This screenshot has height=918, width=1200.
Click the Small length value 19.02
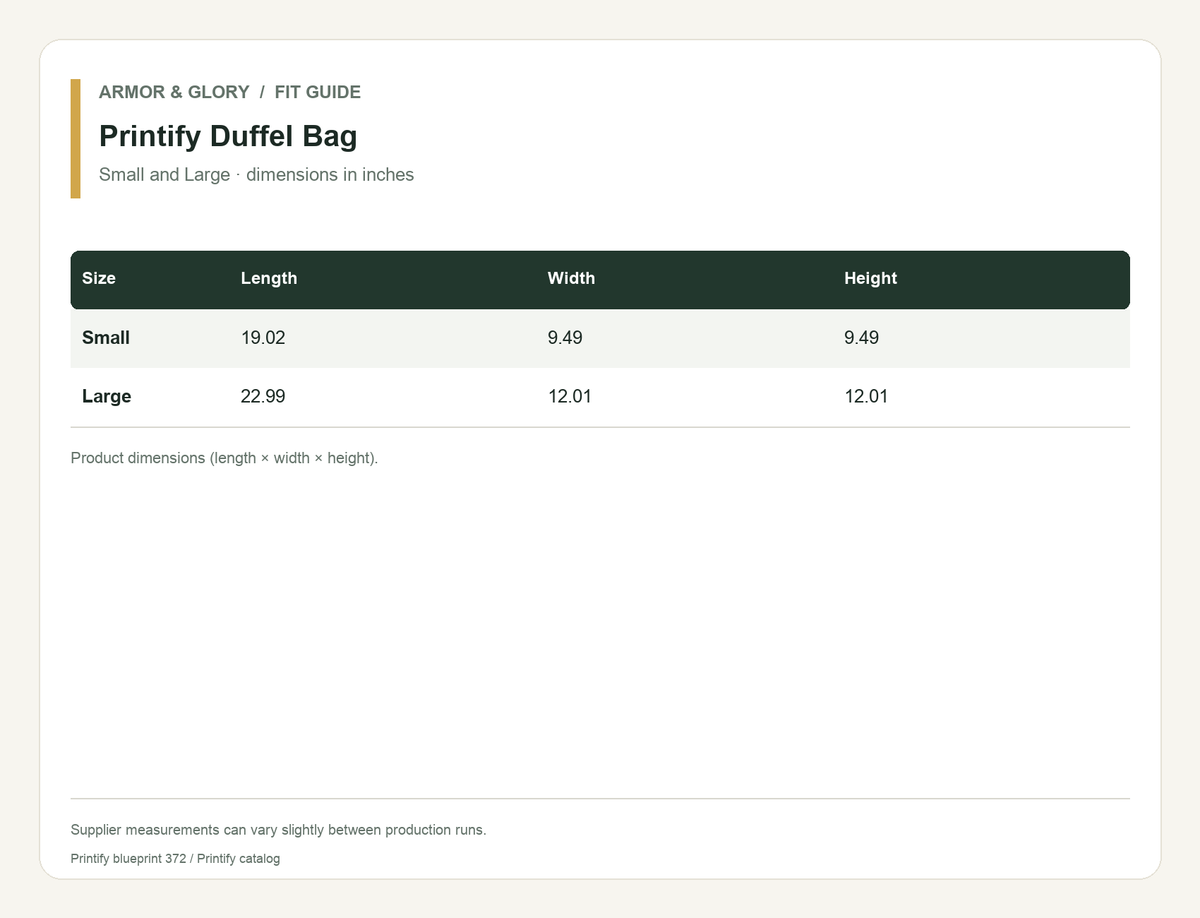click(x=263, y=338)
